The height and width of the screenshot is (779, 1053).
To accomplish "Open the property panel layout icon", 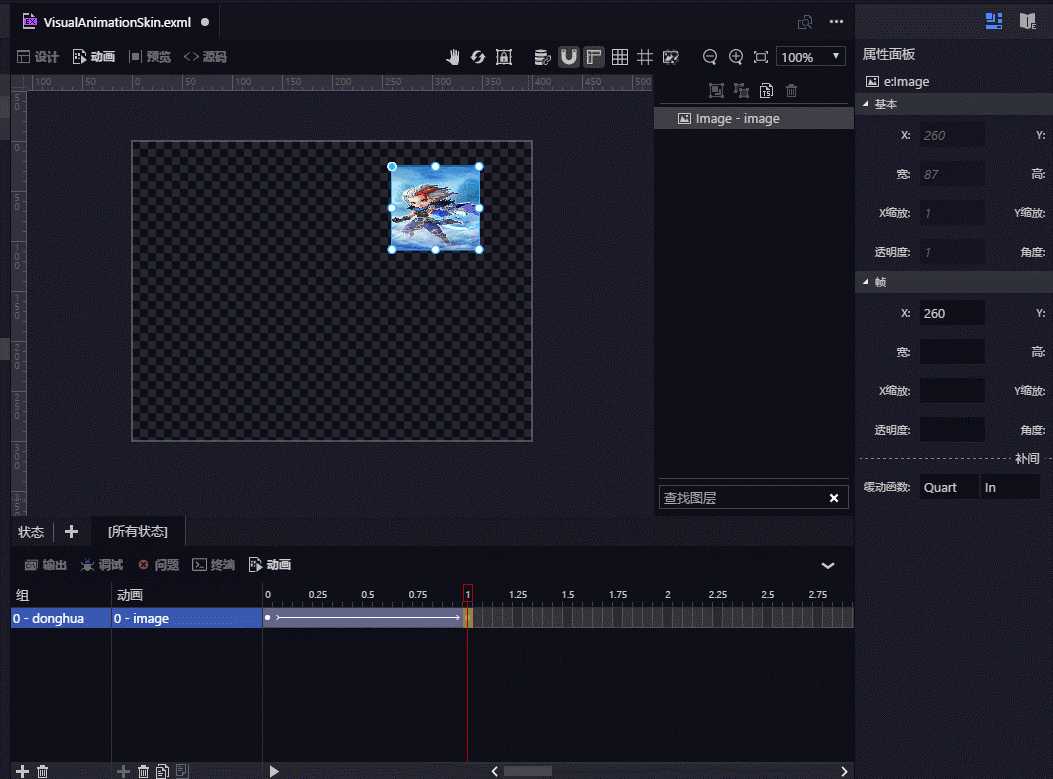I will [x=994, y=21].
